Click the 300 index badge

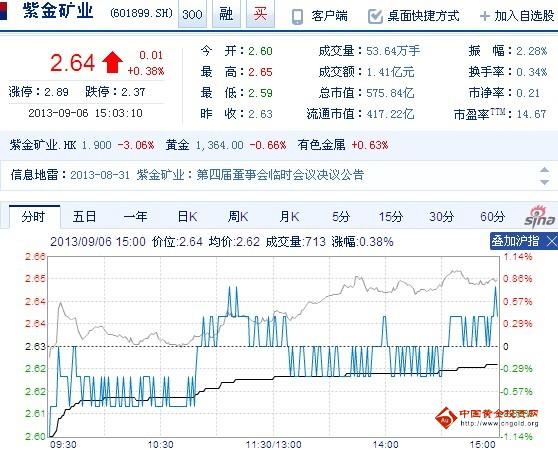(x=192, y=14)
